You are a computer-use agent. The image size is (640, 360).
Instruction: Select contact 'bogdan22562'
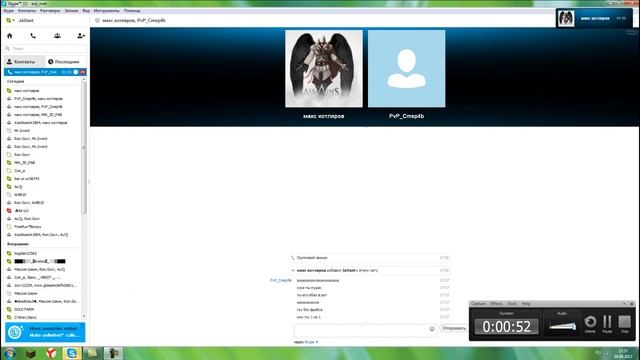[x=25, y=253]
